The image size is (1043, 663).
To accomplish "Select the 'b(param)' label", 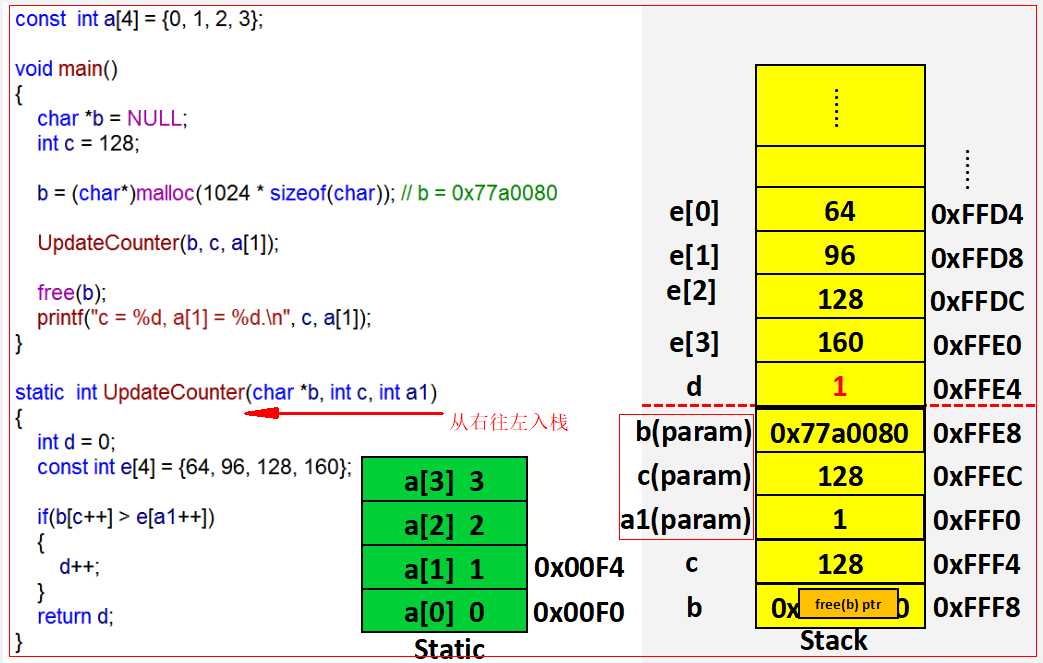I will [693, 432].
